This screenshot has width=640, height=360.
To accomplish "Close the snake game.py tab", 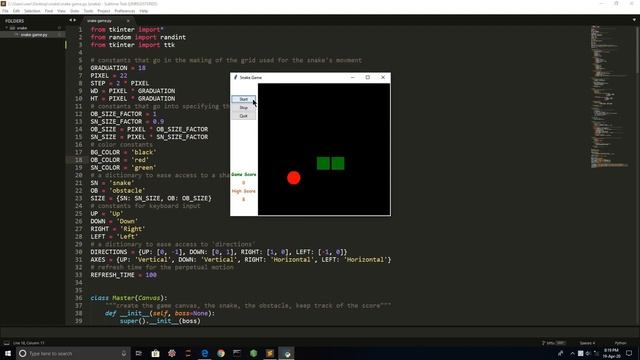I will coord(128,20).
